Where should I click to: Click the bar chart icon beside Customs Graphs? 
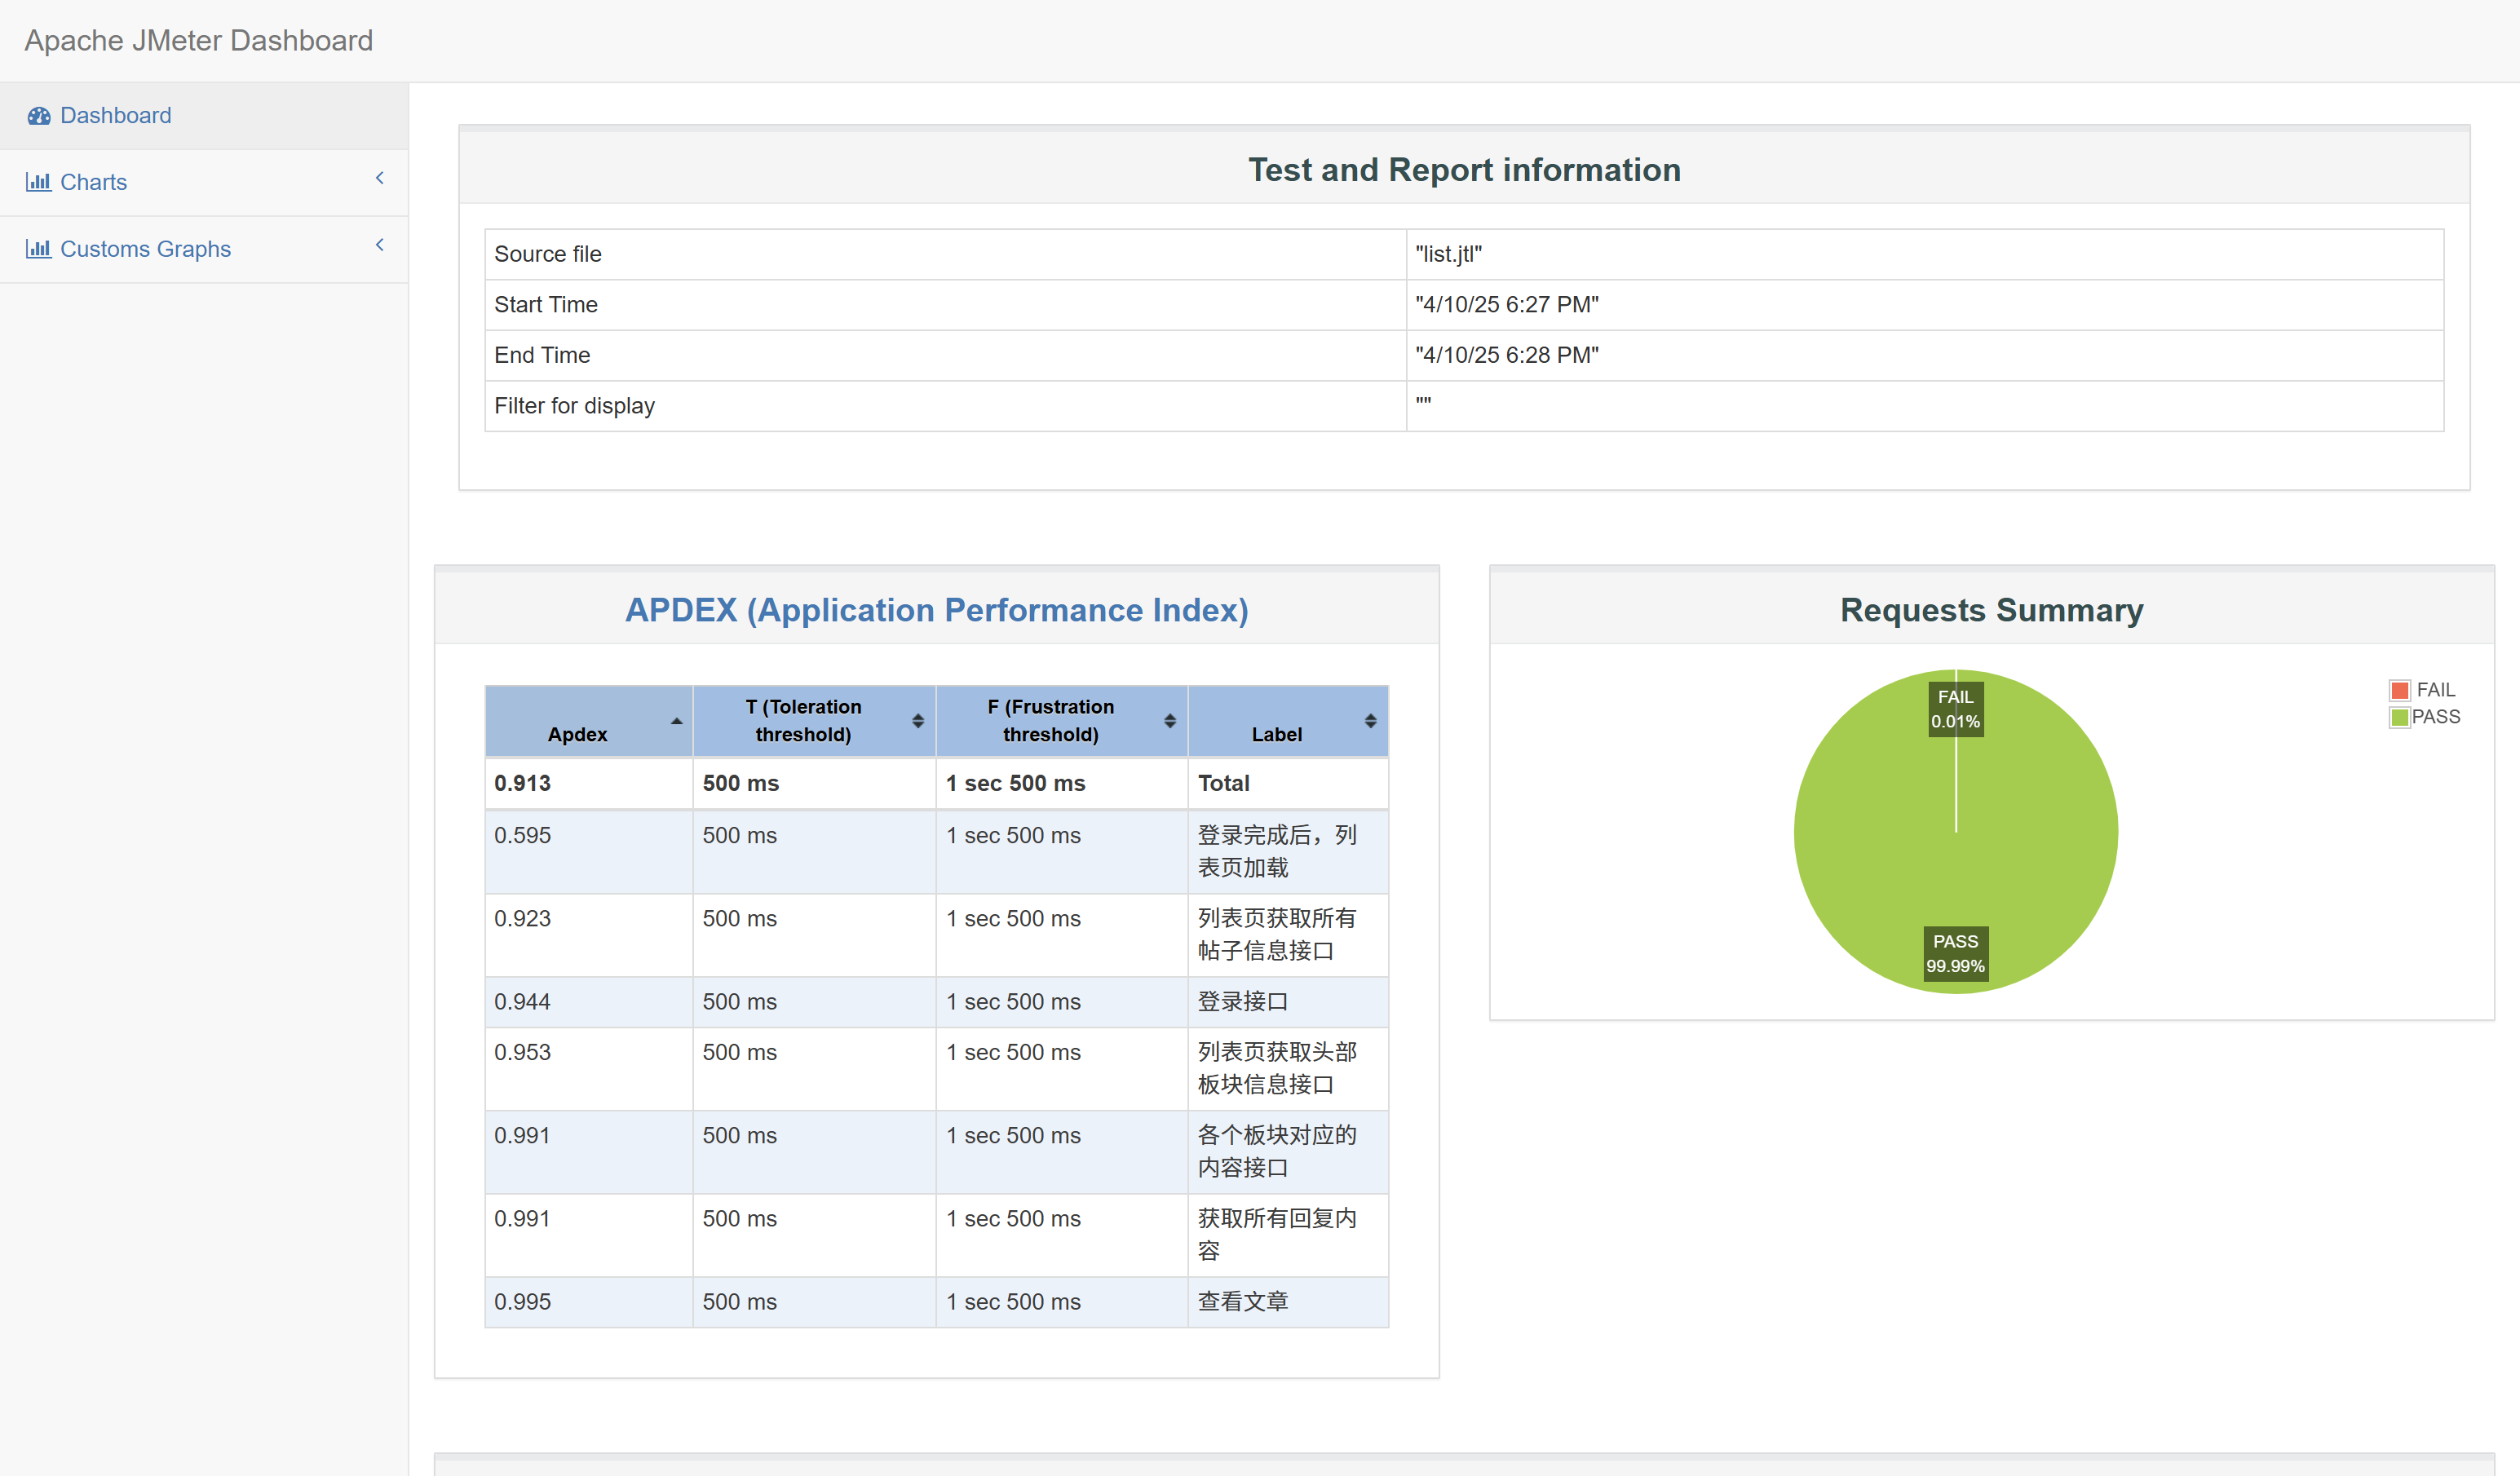39,249
